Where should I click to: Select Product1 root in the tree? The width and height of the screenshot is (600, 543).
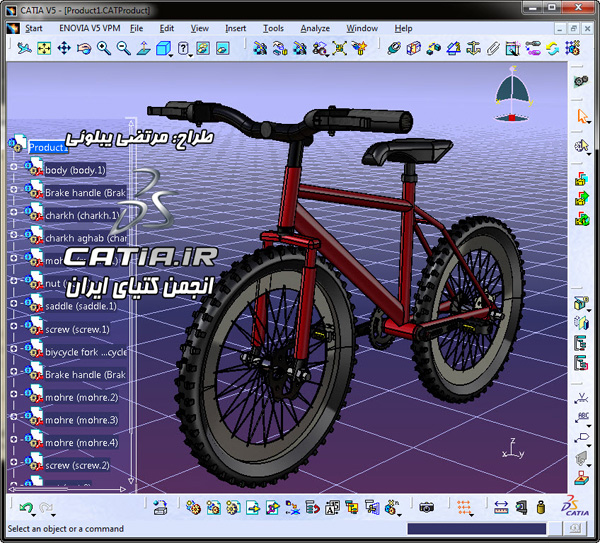pyautogui.click(x=48, y=147)
